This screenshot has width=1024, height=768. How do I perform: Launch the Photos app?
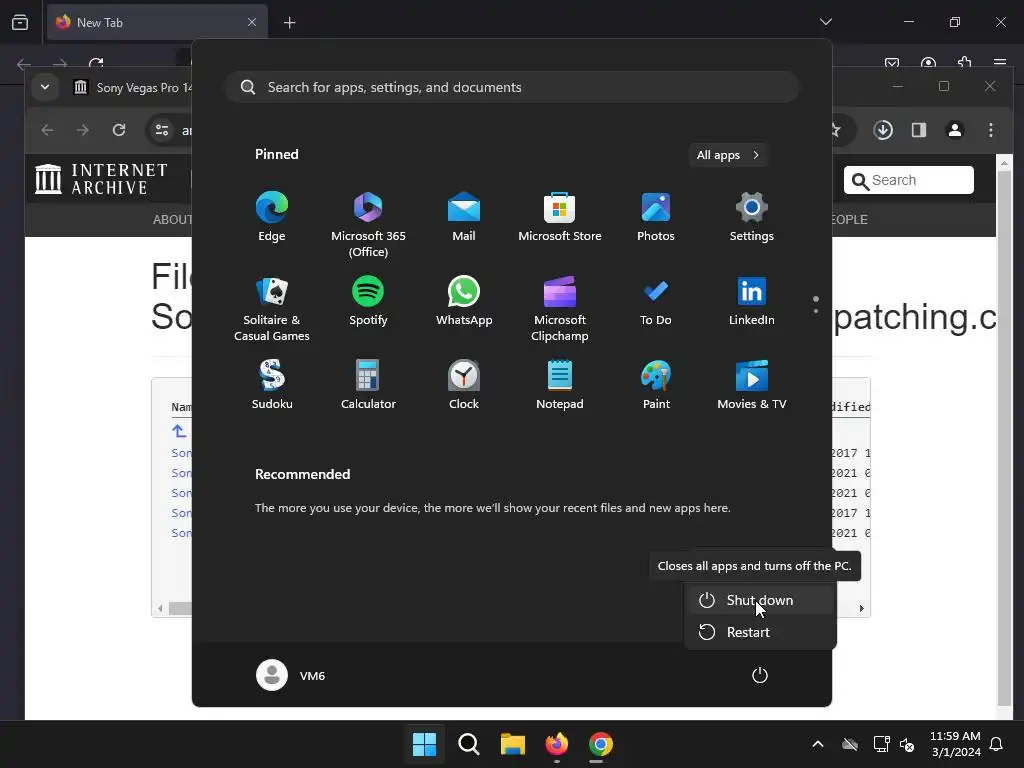656,217
